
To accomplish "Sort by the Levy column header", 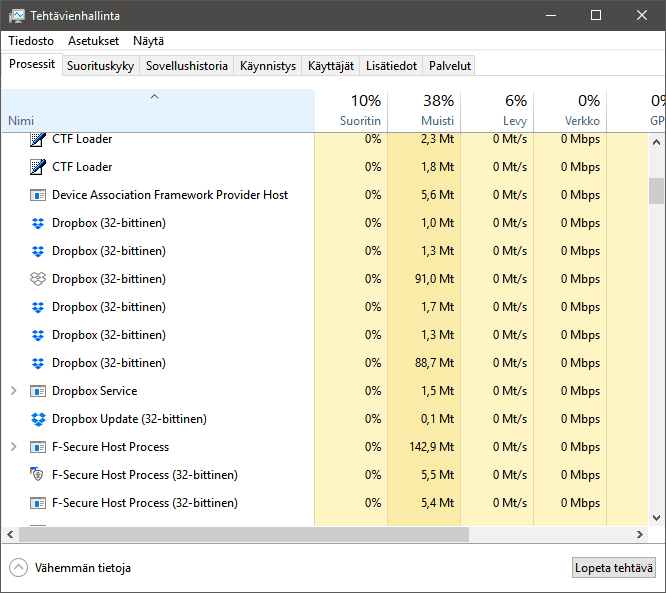I will pyautogui.click(x=497, y=110).
